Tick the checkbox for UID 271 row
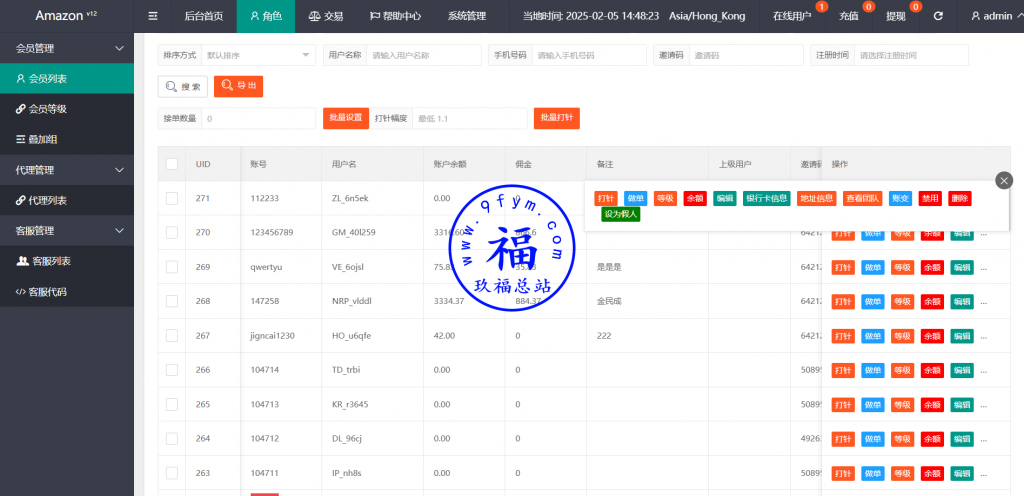 (x=172, y=198)
